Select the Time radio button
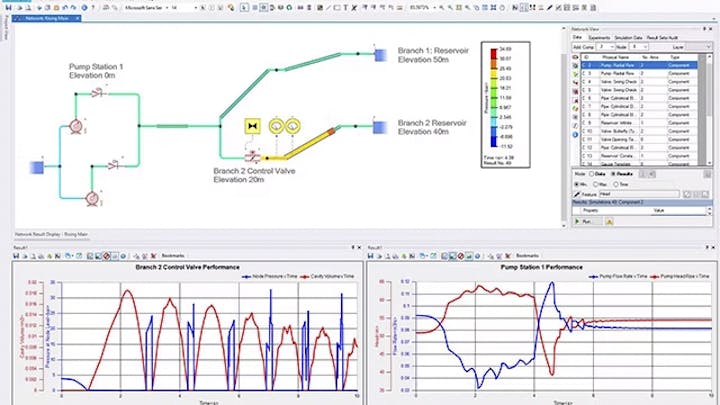 point(616,184)
